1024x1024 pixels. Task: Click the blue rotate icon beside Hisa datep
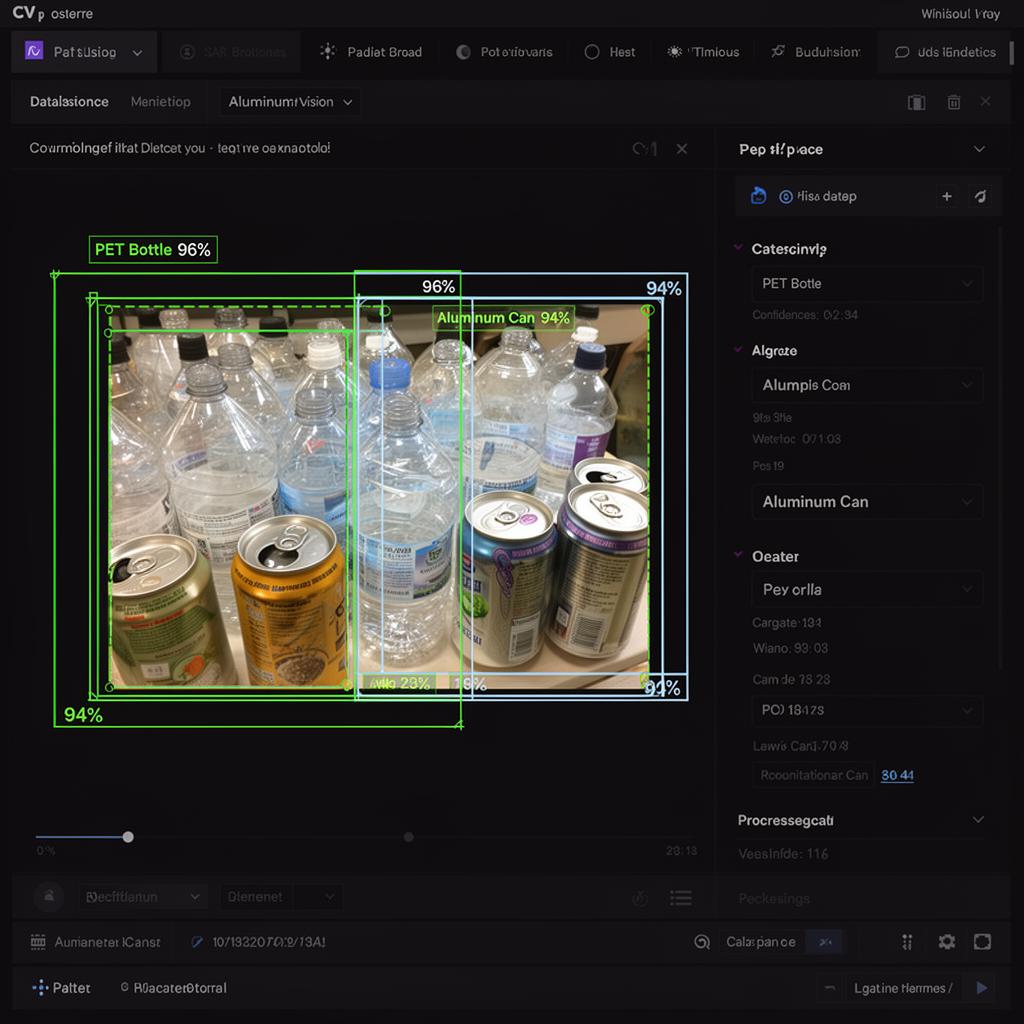[x=758, y=195]
